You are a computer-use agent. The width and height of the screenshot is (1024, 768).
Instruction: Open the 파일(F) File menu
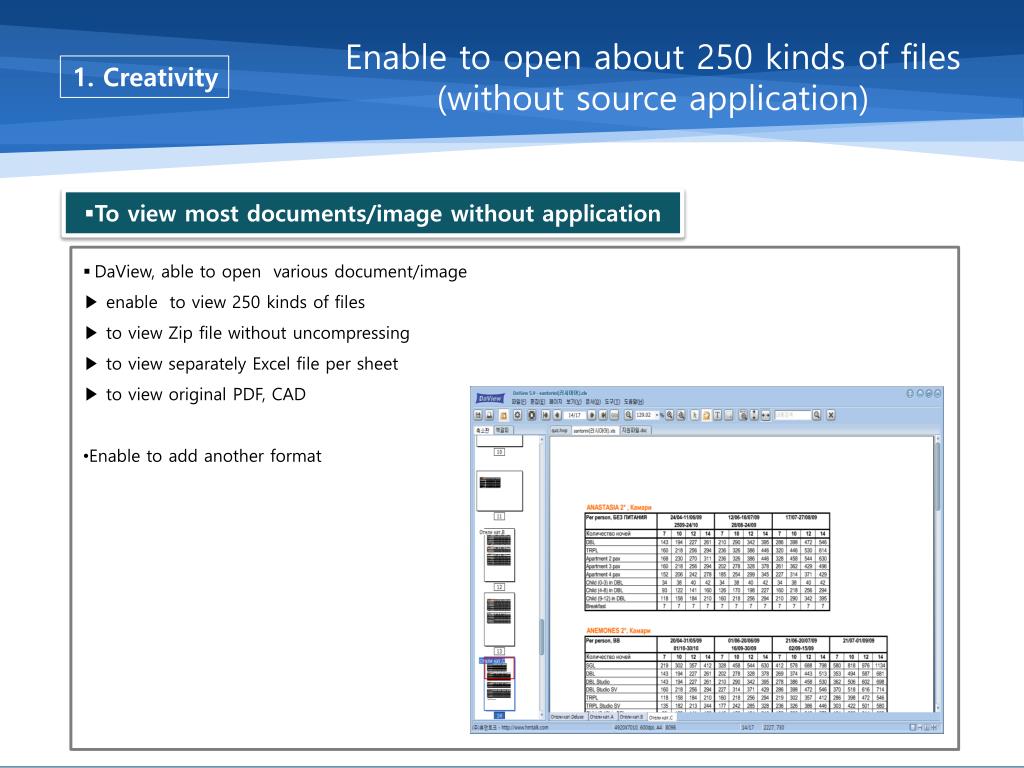click(x=519, y=402)
